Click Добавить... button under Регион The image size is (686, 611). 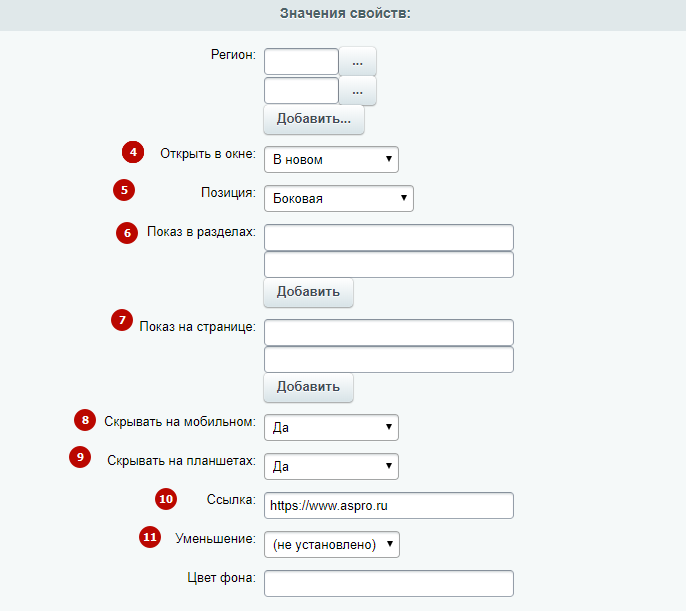314,119
